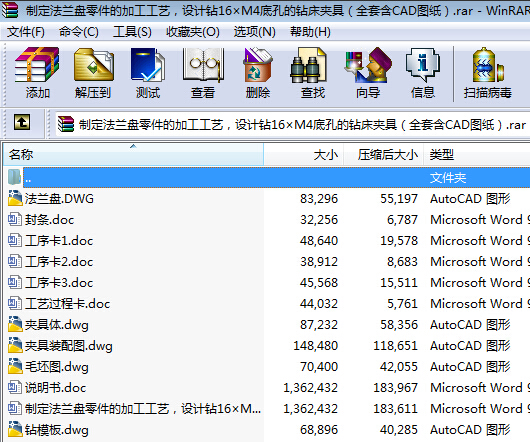Open the Commands (命令) menu

coord(79,32)
